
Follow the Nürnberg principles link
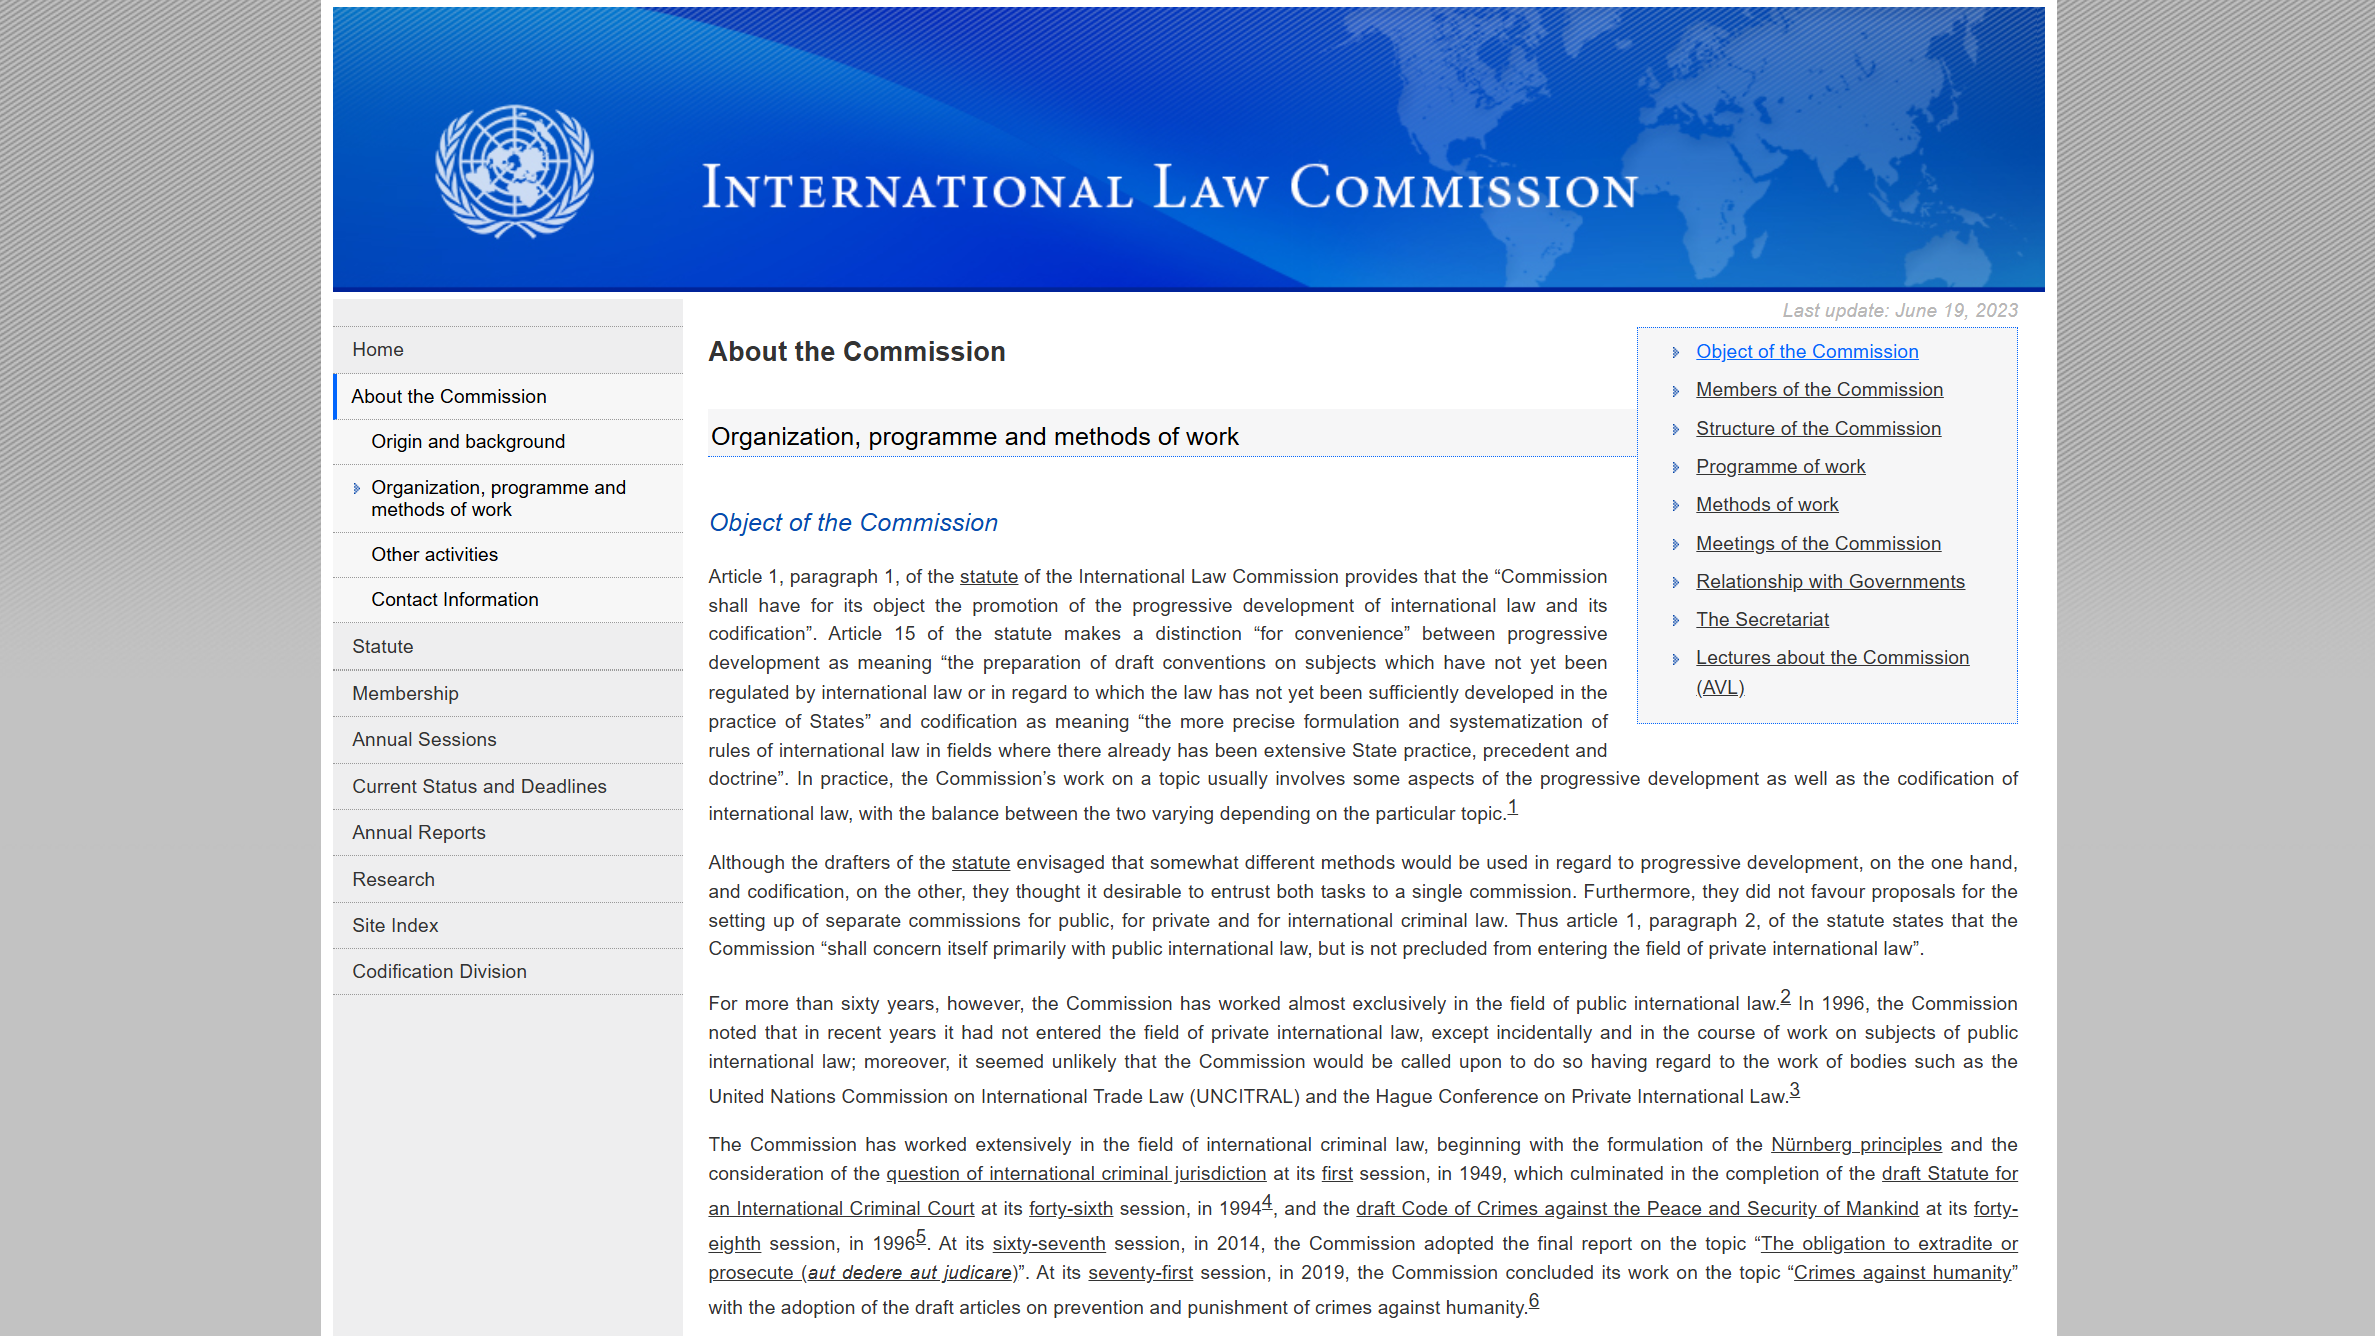(1855, 1145)
